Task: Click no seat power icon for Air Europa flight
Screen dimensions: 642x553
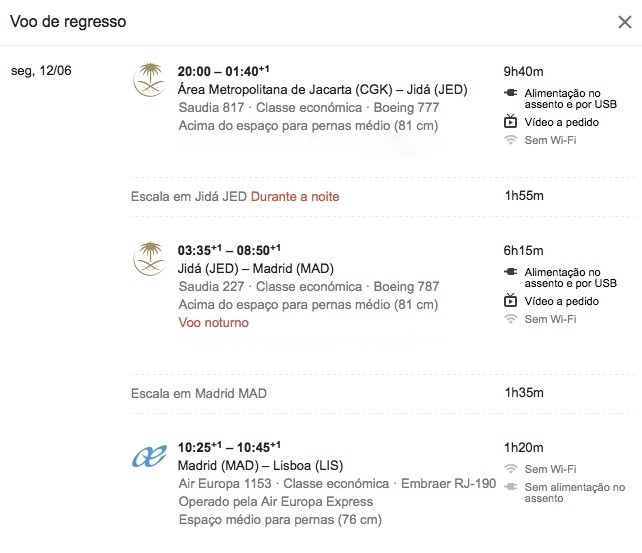Action: click(x=510, y=487)
